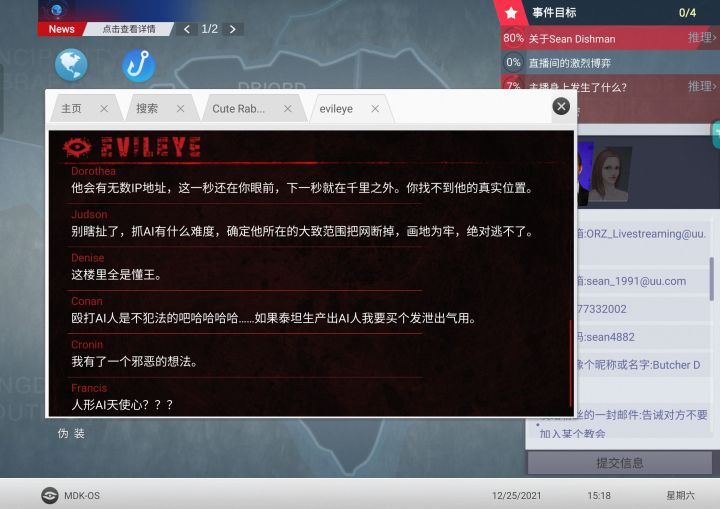Click Dorothea's post about IP地址
The height and width of the screenshot is (509, 720).
click(x=302, y=188)
